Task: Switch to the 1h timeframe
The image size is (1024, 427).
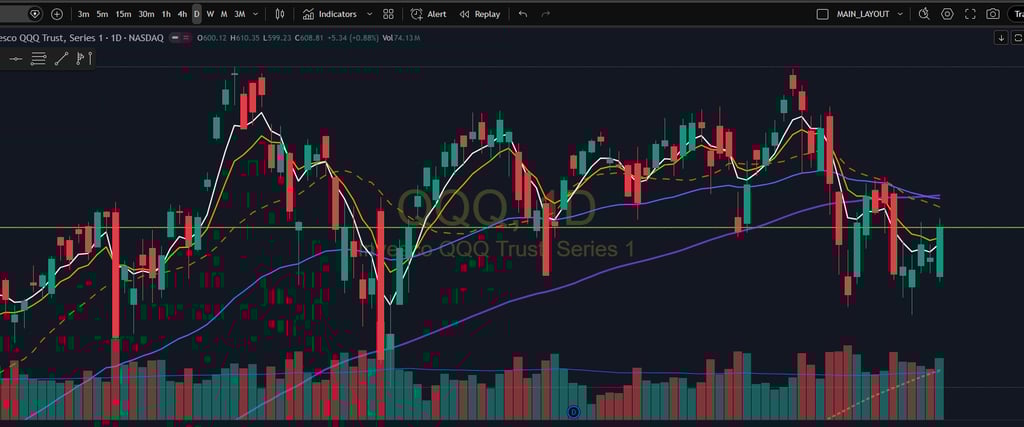Action: click(167, 14)
